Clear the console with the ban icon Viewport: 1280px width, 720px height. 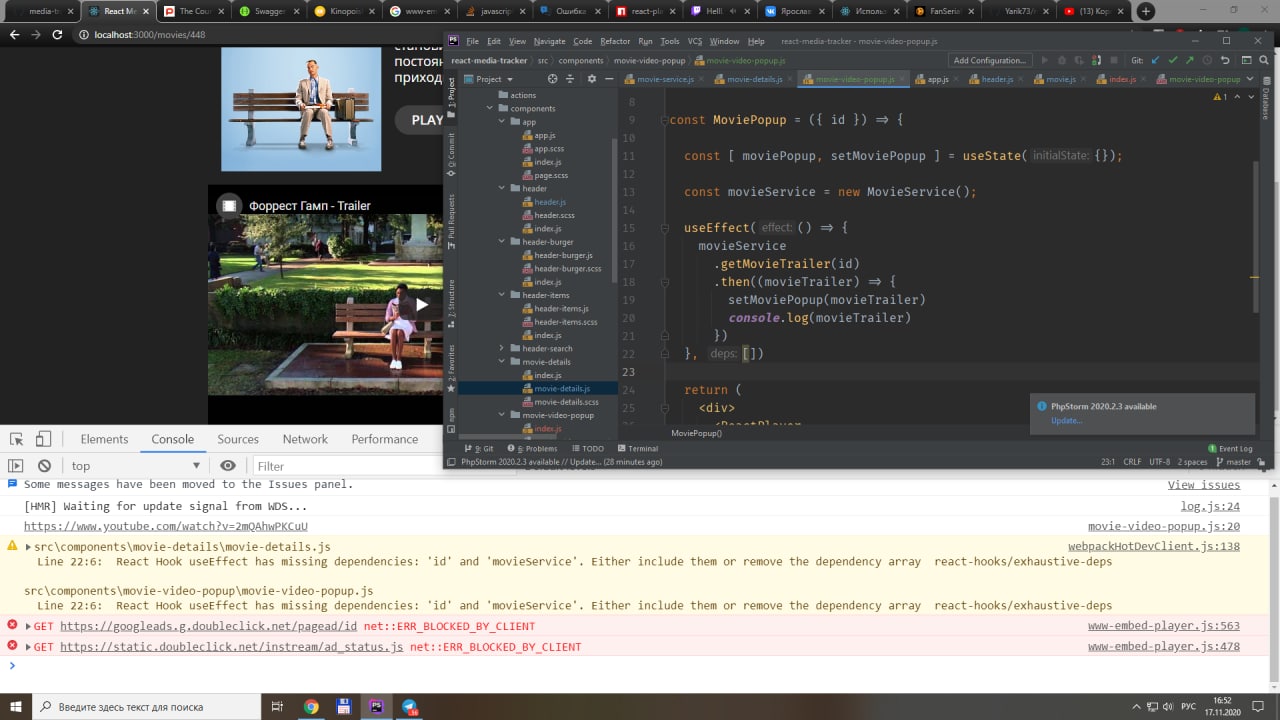click(44, 466)
